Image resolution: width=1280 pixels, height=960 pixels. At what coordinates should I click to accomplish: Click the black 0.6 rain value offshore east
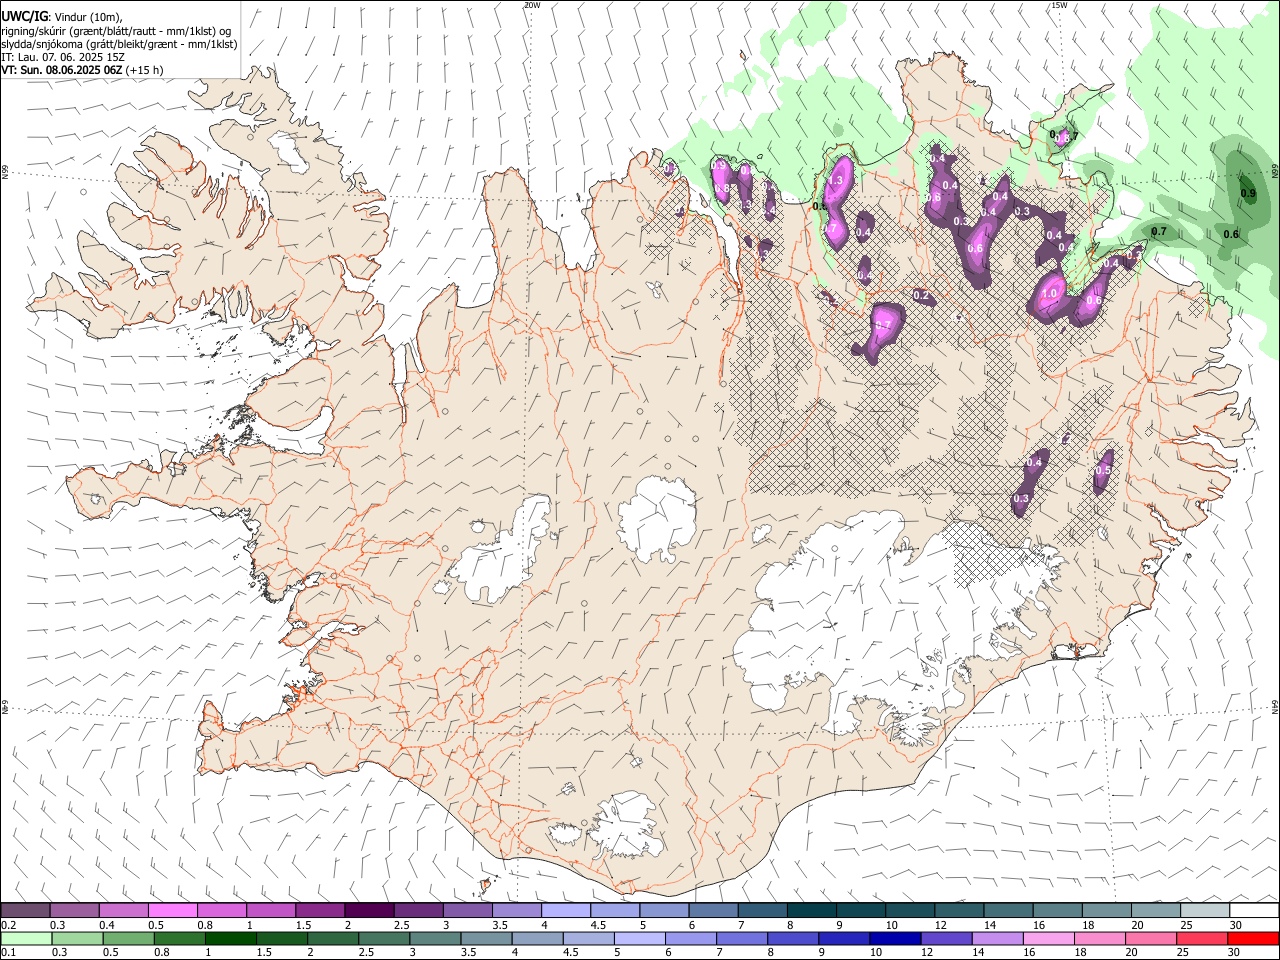point(1231,234)
